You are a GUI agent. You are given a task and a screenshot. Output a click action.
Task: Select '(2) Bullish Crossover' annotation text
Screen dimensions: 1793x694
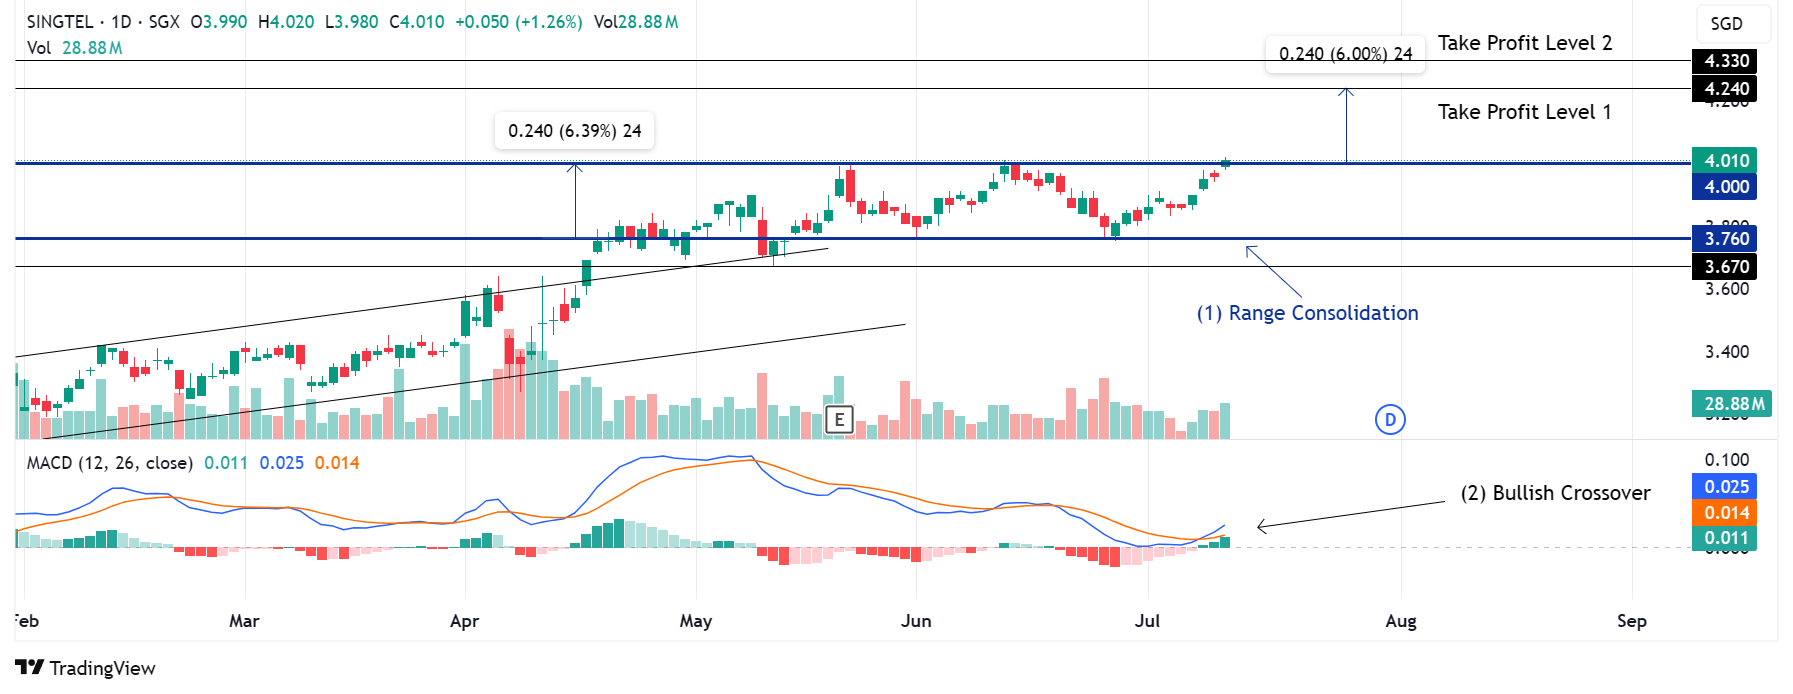[x=1556, y=493]
